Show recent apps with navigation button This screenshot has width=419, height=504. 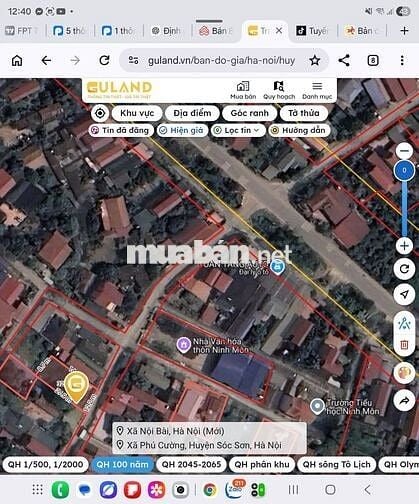pos(293,490)
